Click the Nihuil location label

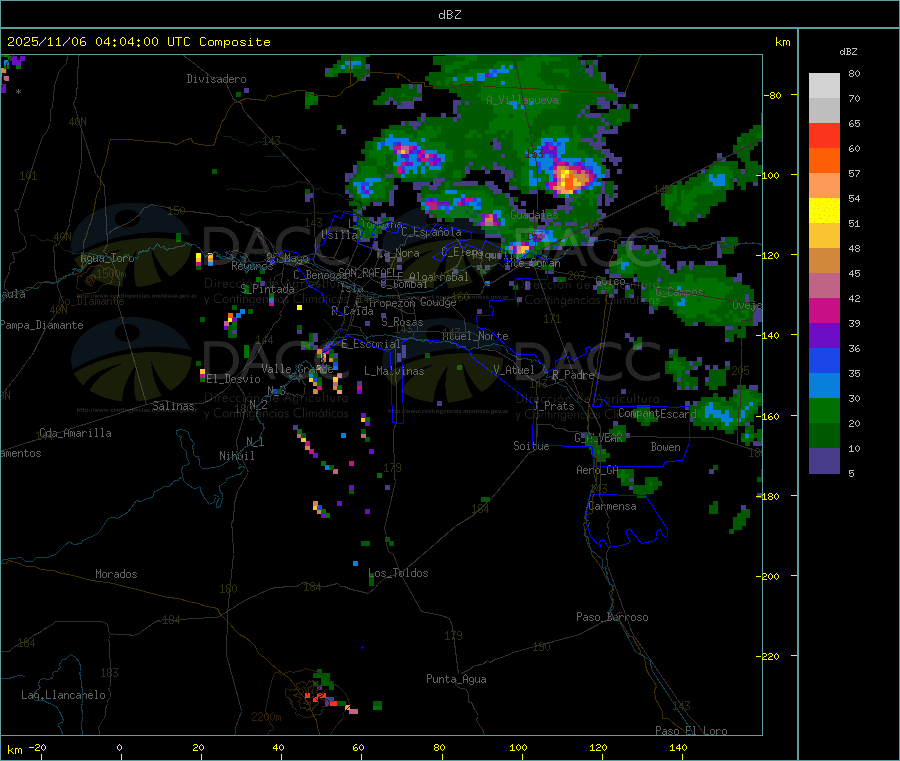(x=236, y=456)
